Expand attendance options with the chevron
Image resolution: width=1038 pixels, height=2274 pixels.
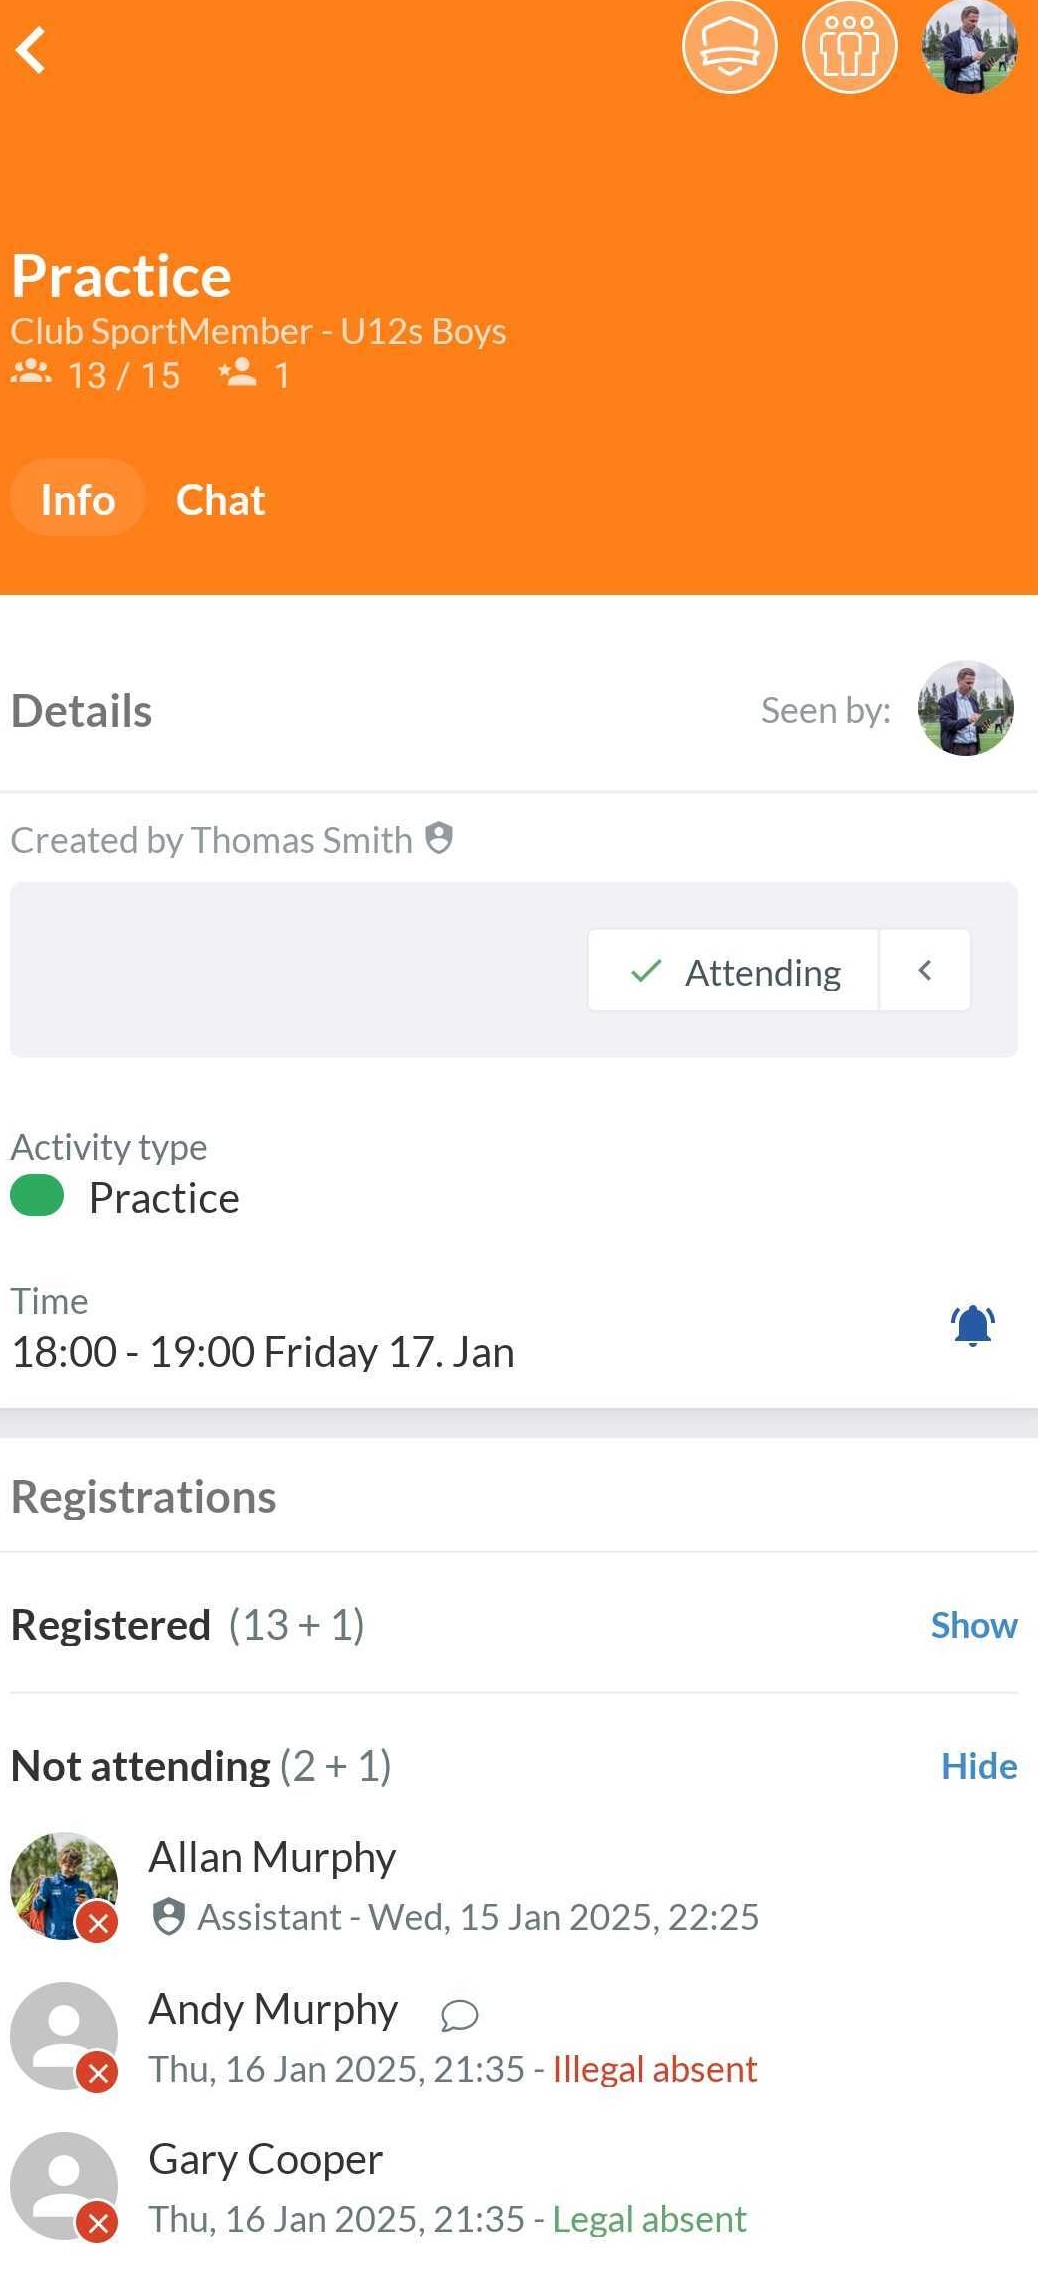pos(925,971)
